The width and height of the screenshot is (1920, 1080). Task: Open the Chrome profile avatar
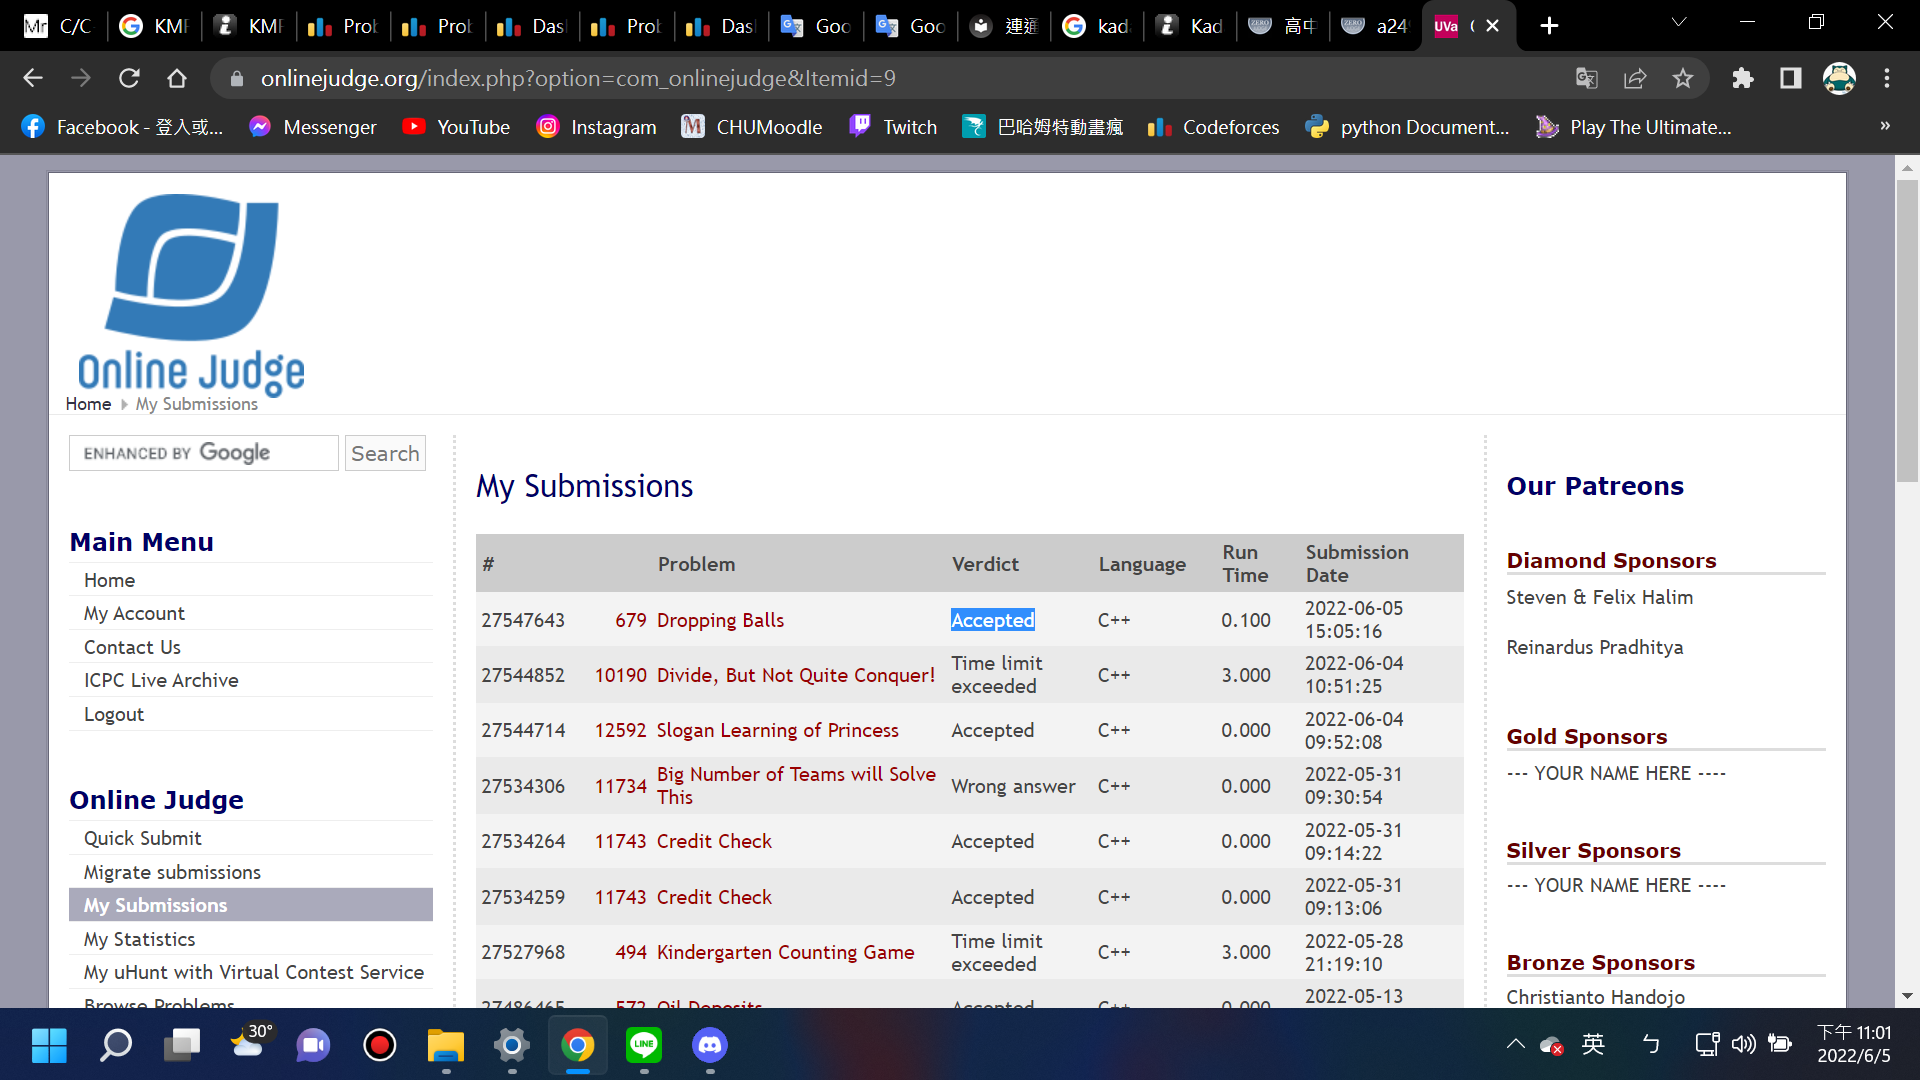(x=1839, y=78)
